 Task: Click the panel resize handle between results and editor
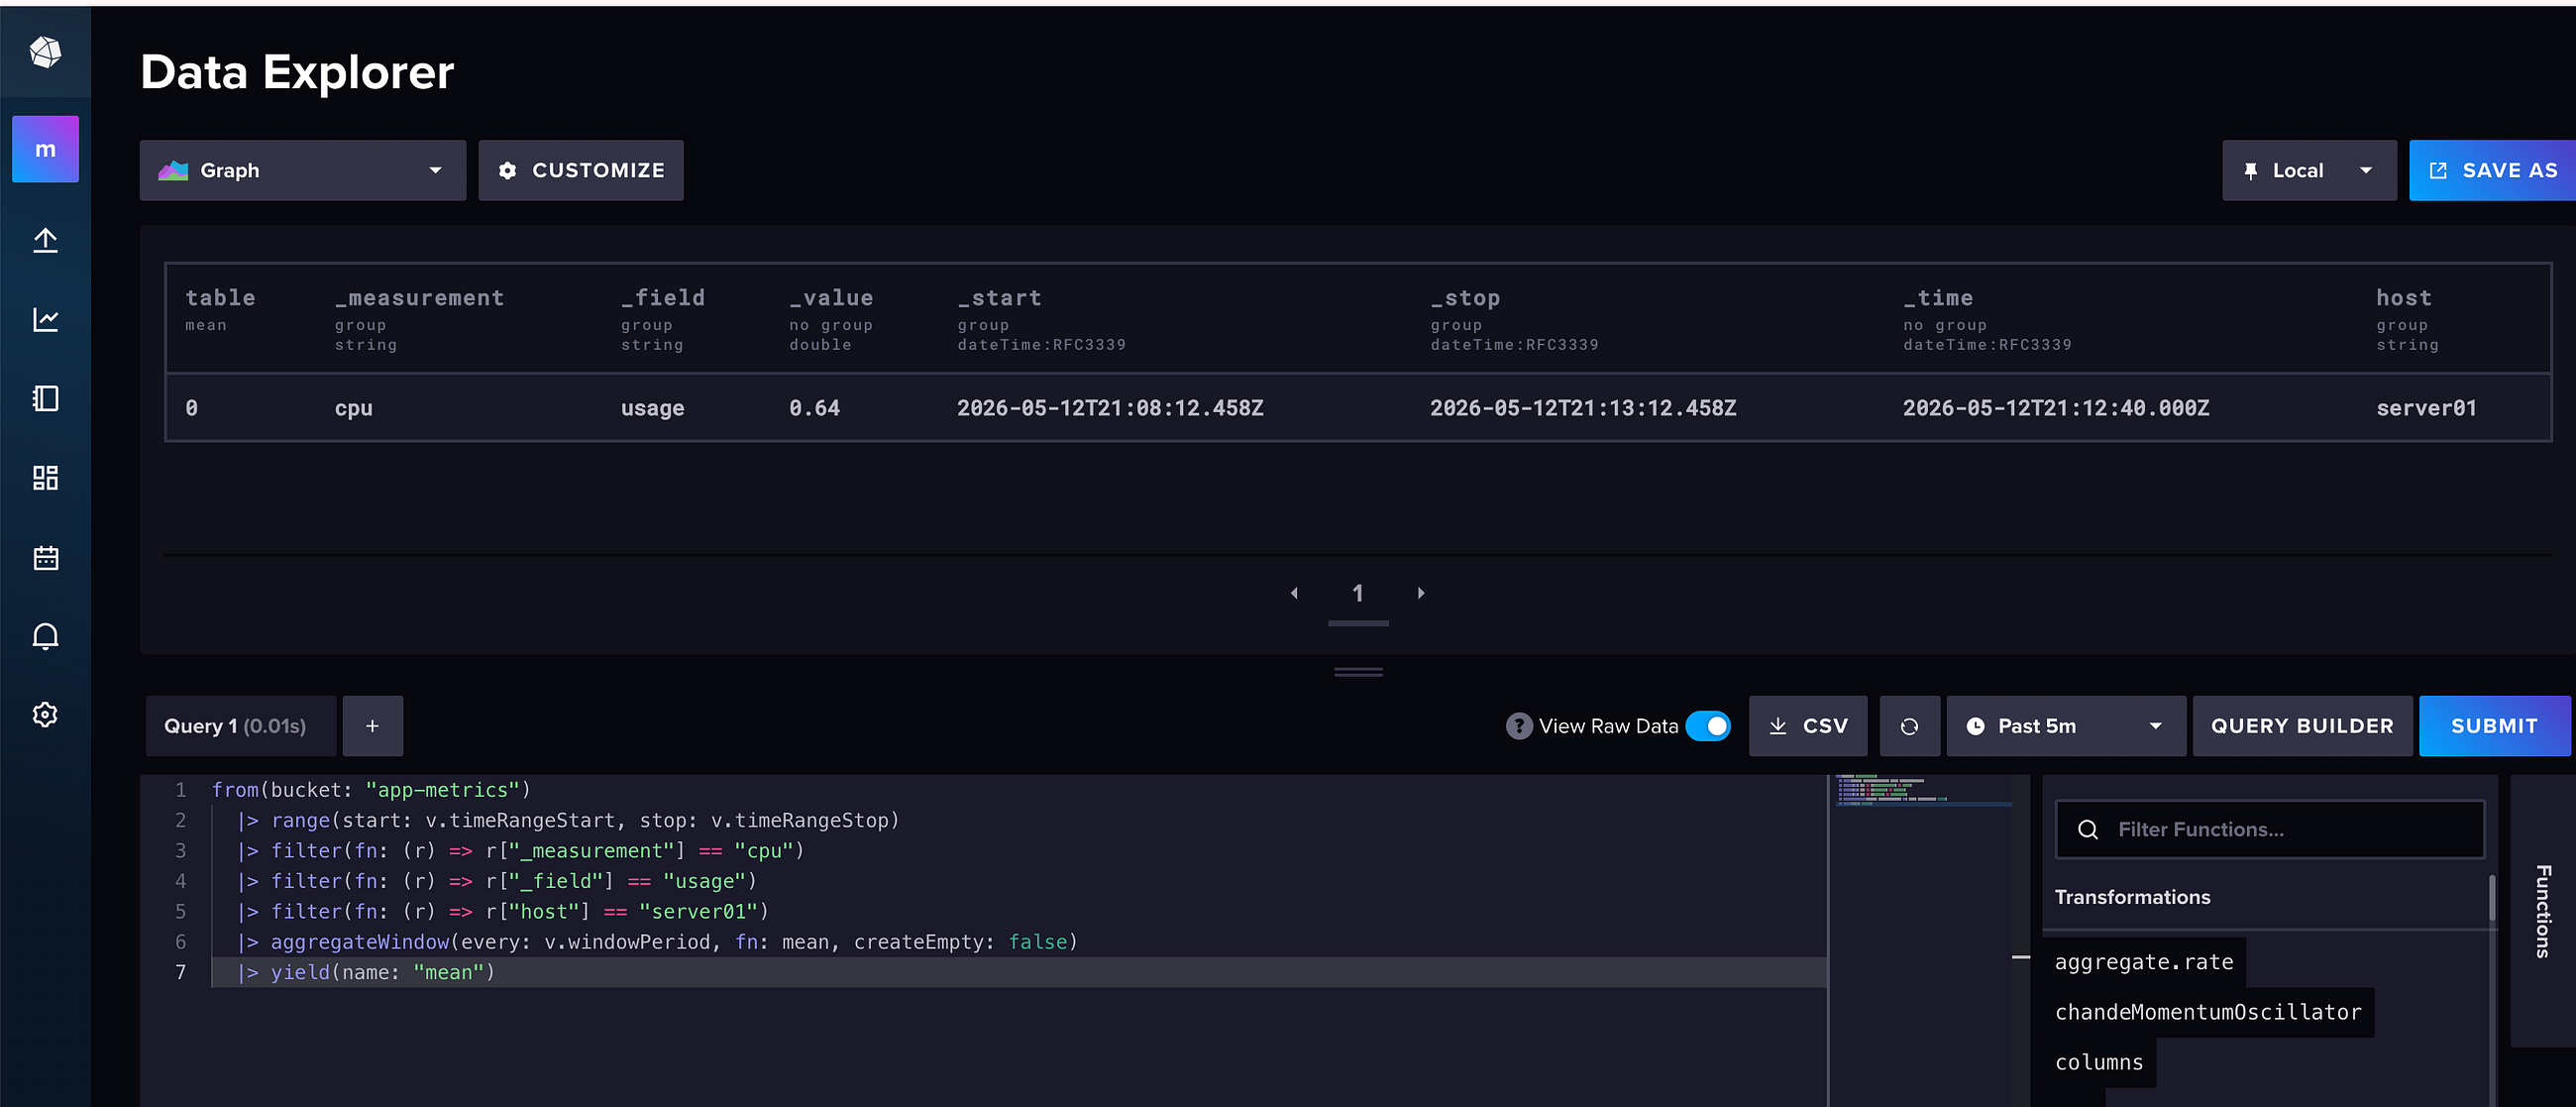[1358, 672]
